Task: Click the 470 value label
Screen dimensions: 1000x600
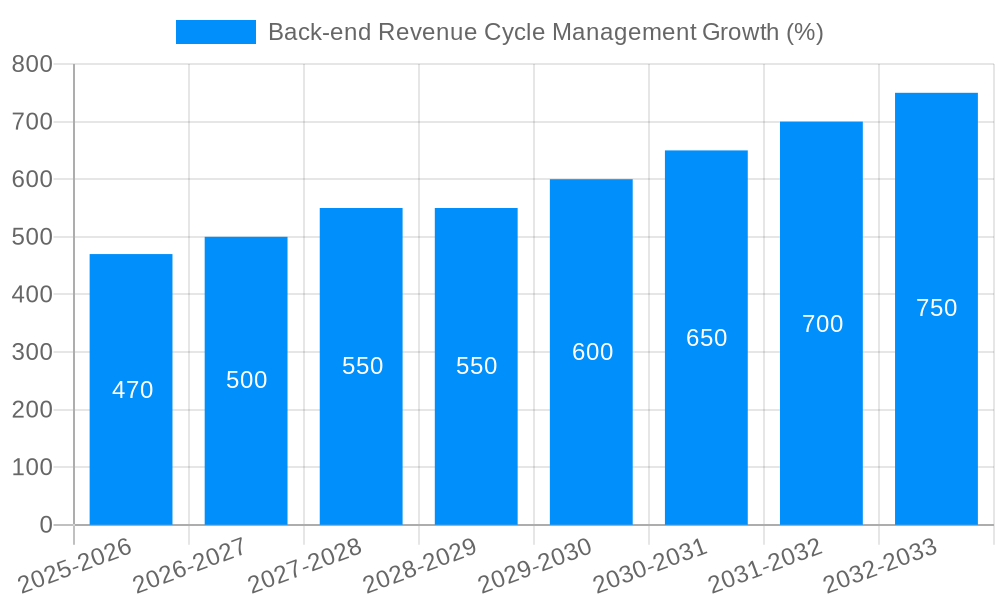Action: coord(131,391)
